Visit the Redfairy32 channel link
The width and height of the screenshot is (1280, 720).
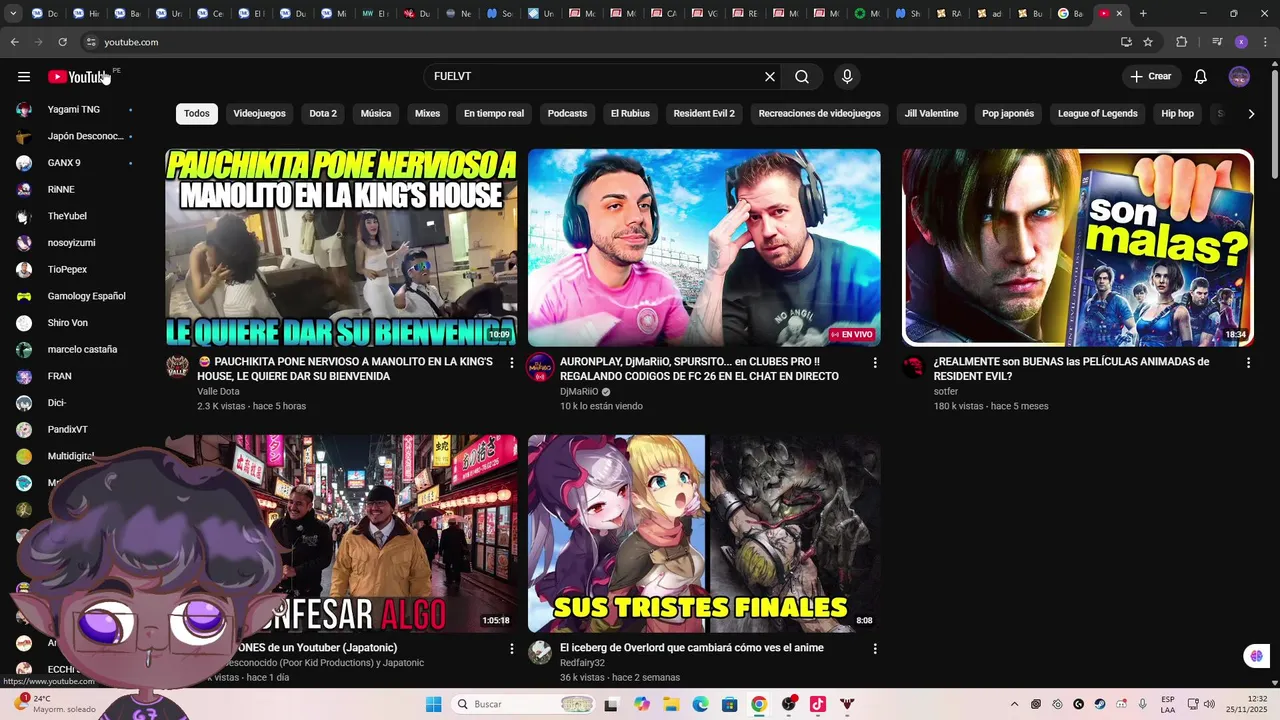coord(582,663)
